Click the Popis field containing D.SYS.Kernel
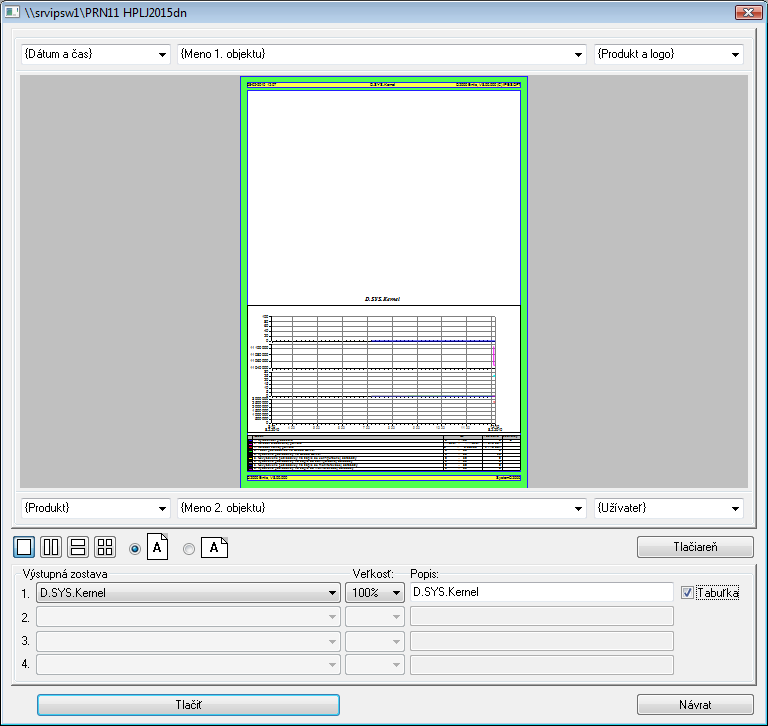 [x=541, y=592]
